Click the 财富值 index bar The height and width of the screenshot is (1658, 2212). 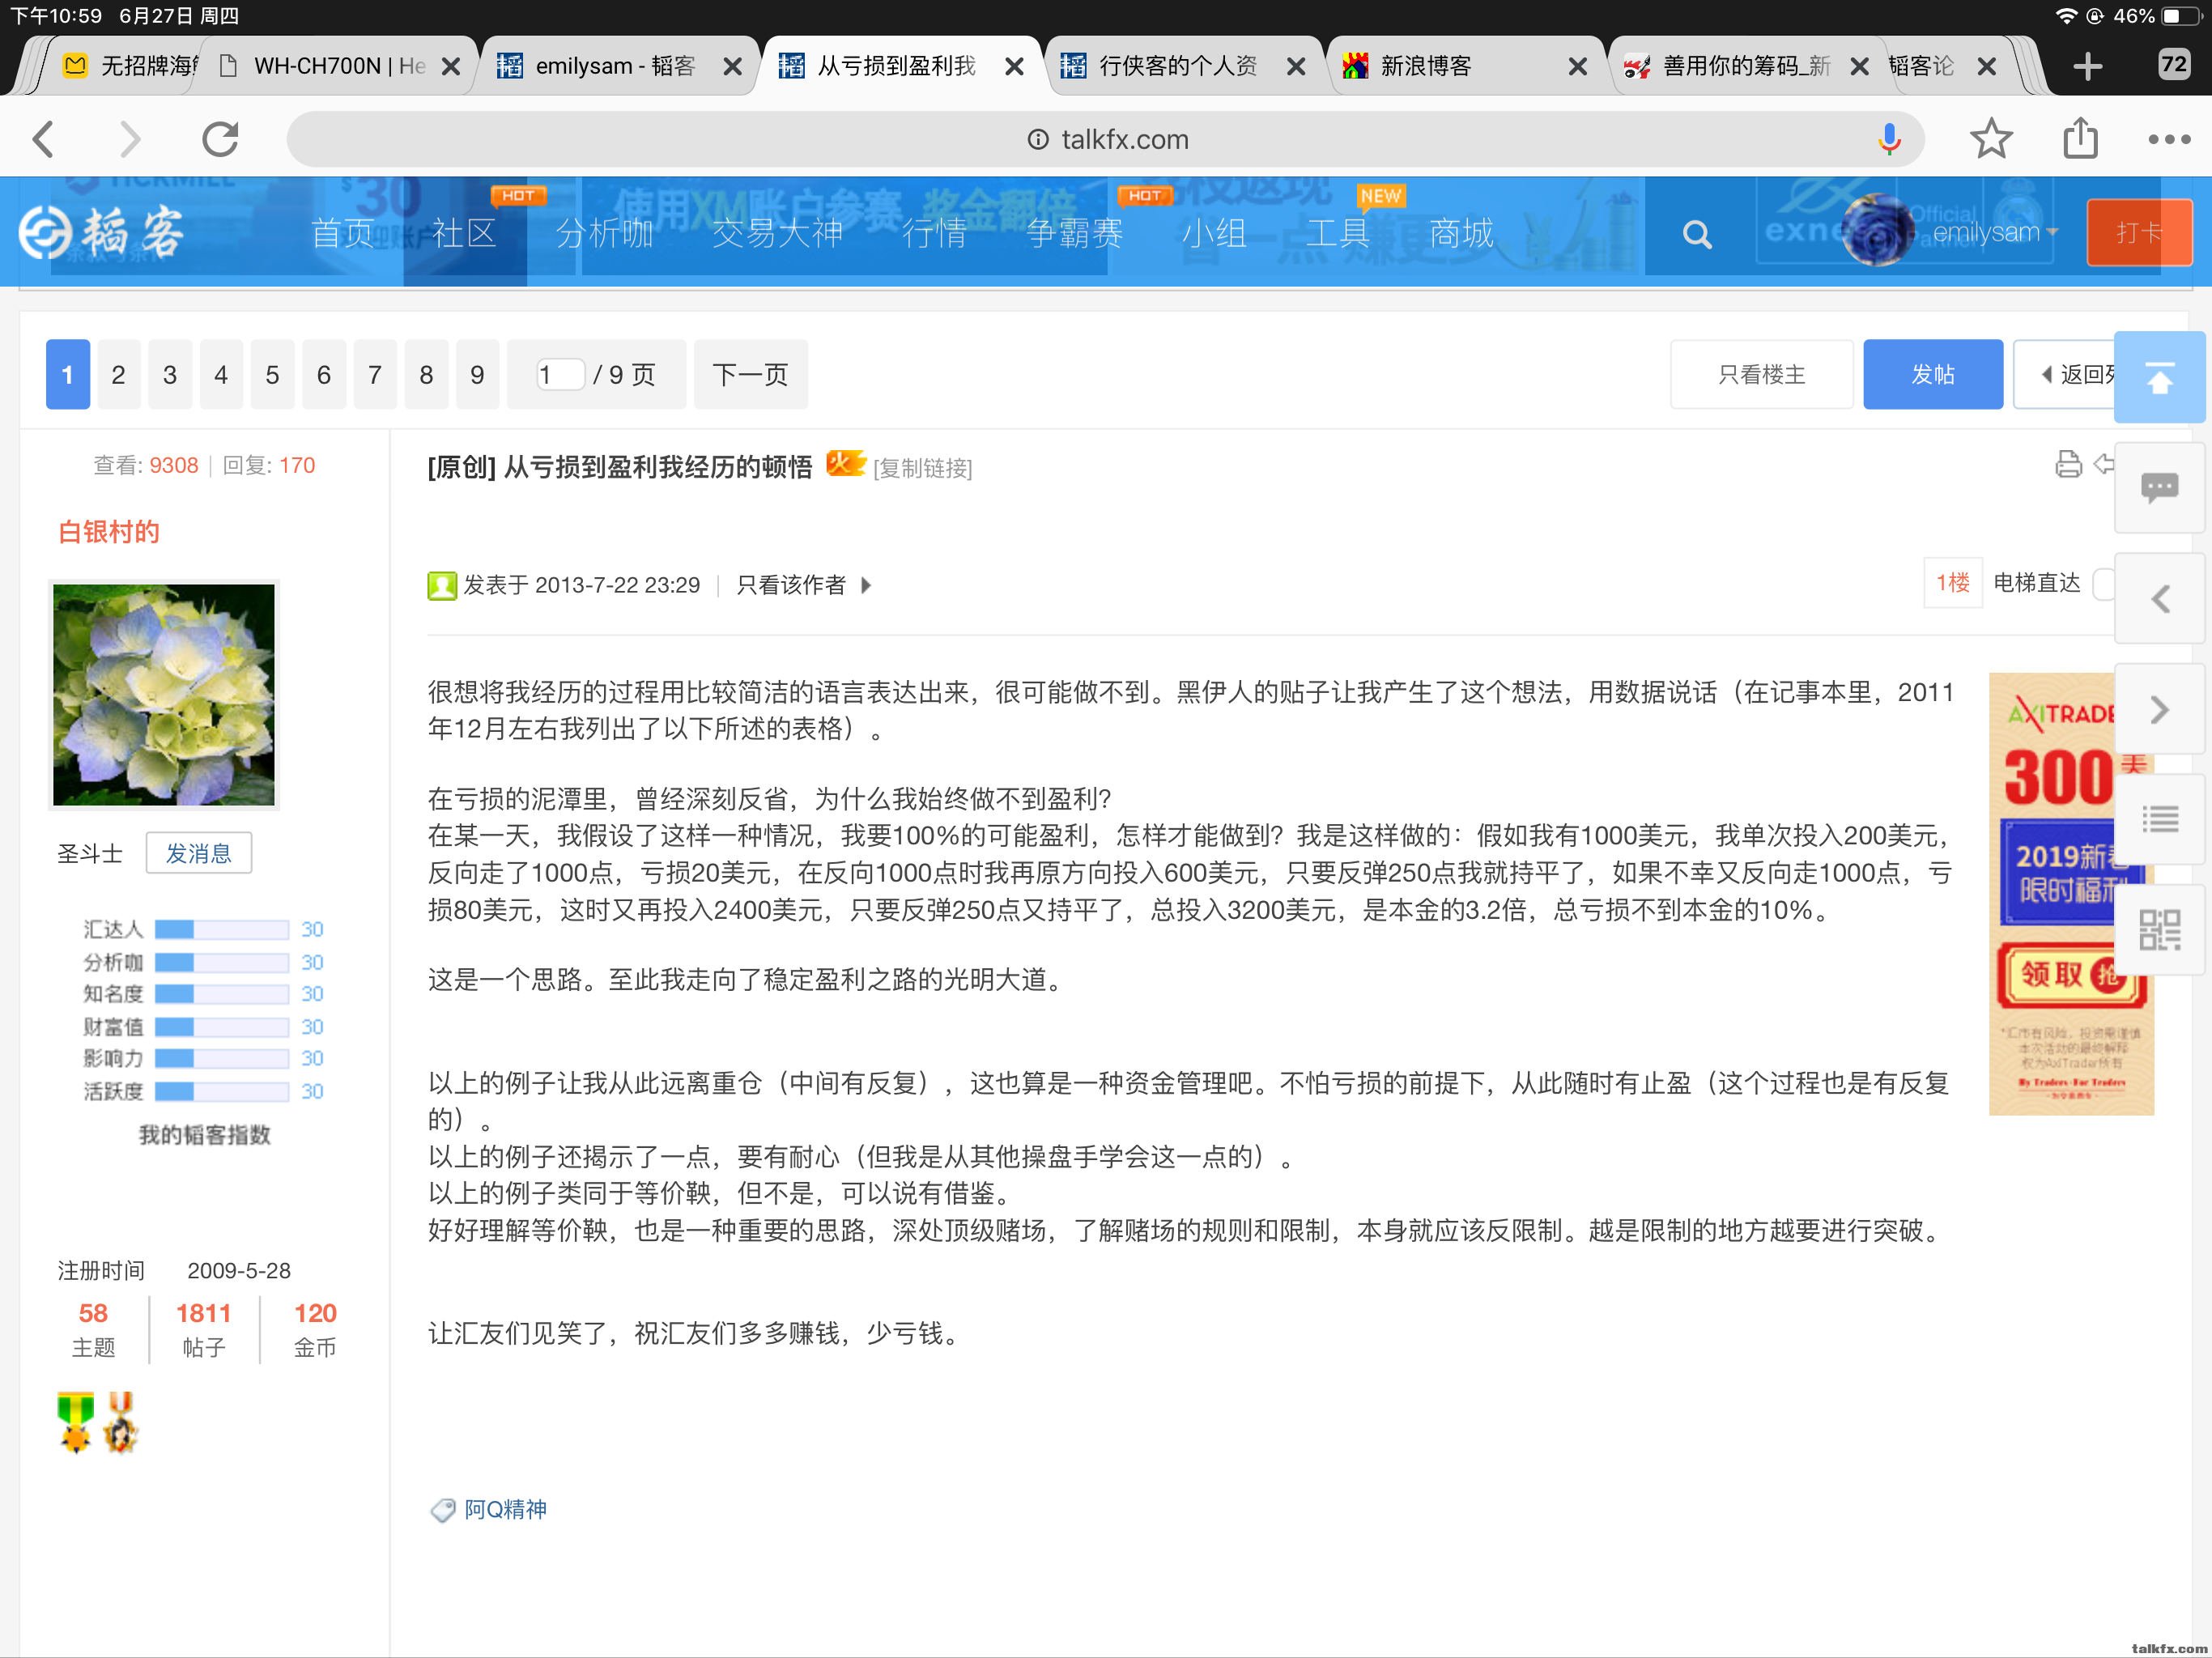[222, 1026]
